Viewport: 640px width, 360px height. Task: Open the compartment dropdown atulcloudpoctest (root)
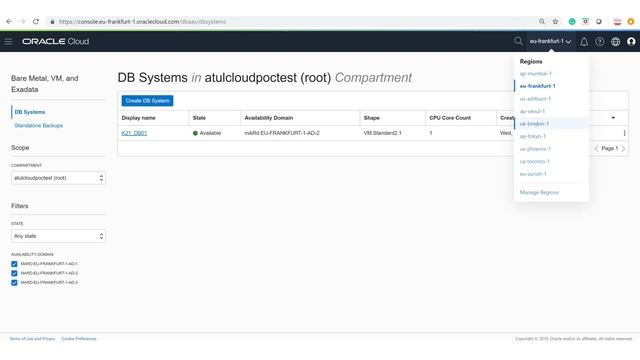[x=58, y=178]
